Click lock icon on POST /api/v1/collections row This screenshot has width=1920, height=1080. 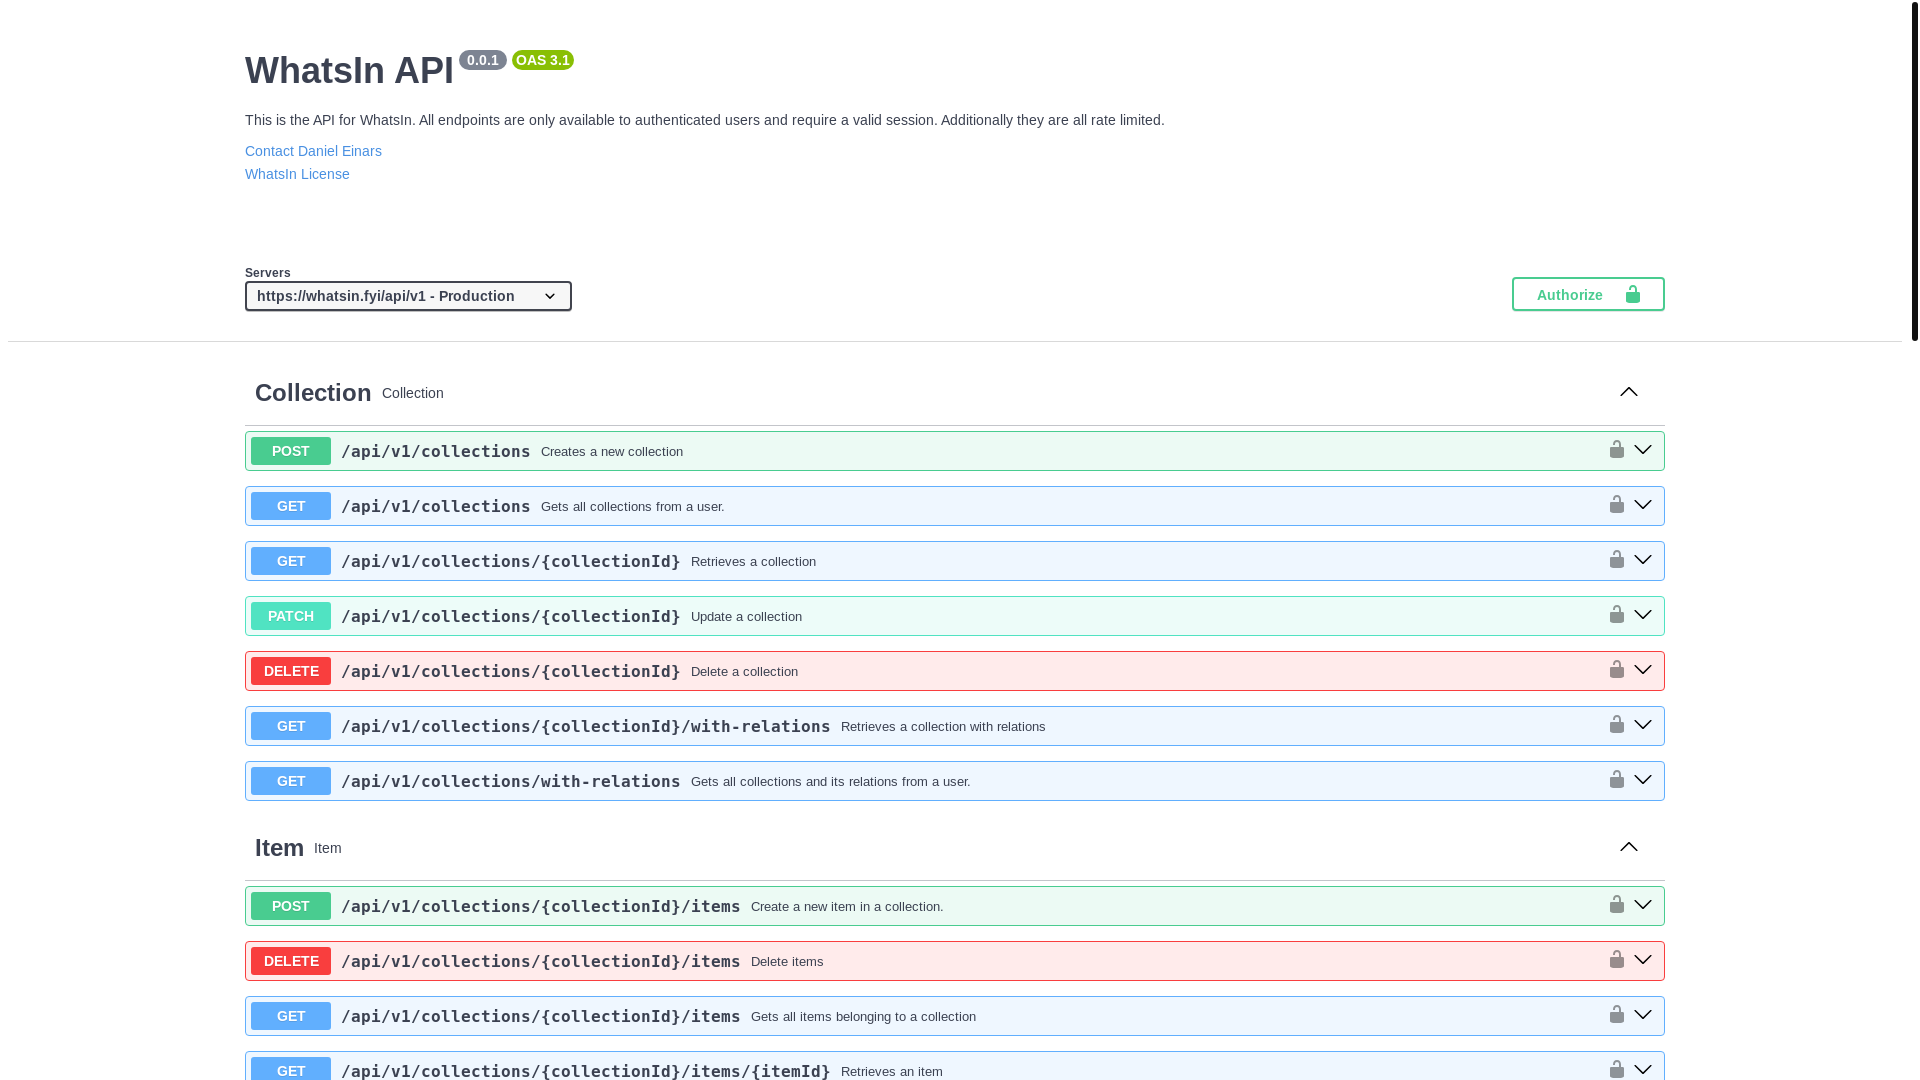pyautogui.click(x=1616, y=450)
